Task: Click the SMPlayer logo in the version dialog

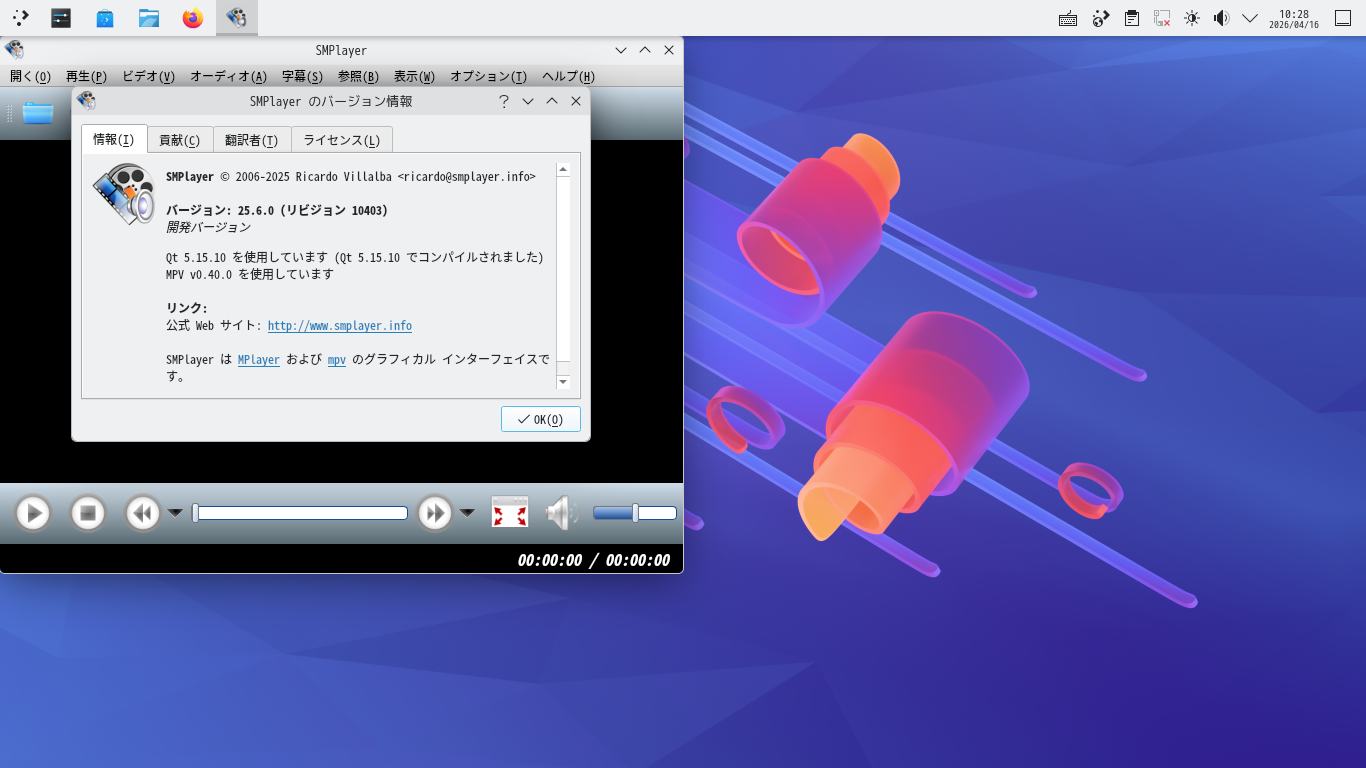Action: tap(124, 194)
